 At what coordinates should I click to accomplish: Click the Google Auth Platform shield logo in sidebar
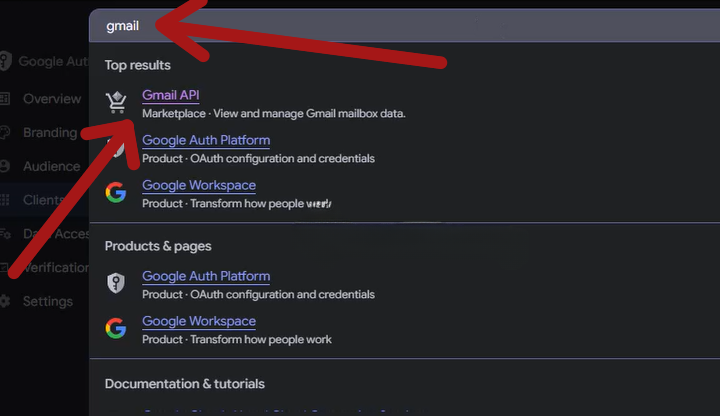pyautogui.click(x=5, y=61)
